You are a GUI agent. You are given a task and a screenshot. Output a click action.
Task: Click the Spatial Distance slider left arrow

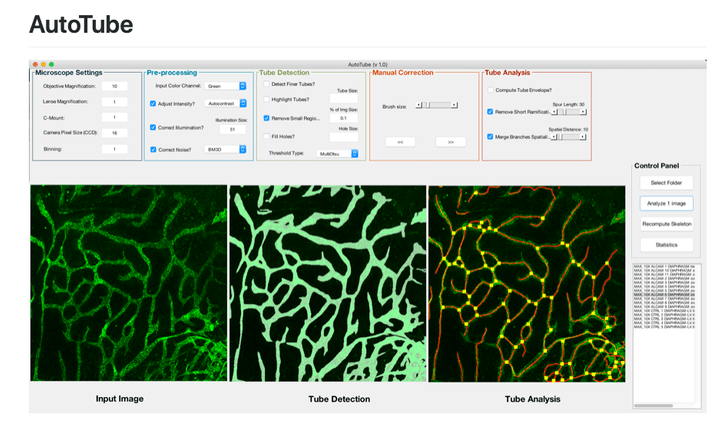tap(554, 137)
